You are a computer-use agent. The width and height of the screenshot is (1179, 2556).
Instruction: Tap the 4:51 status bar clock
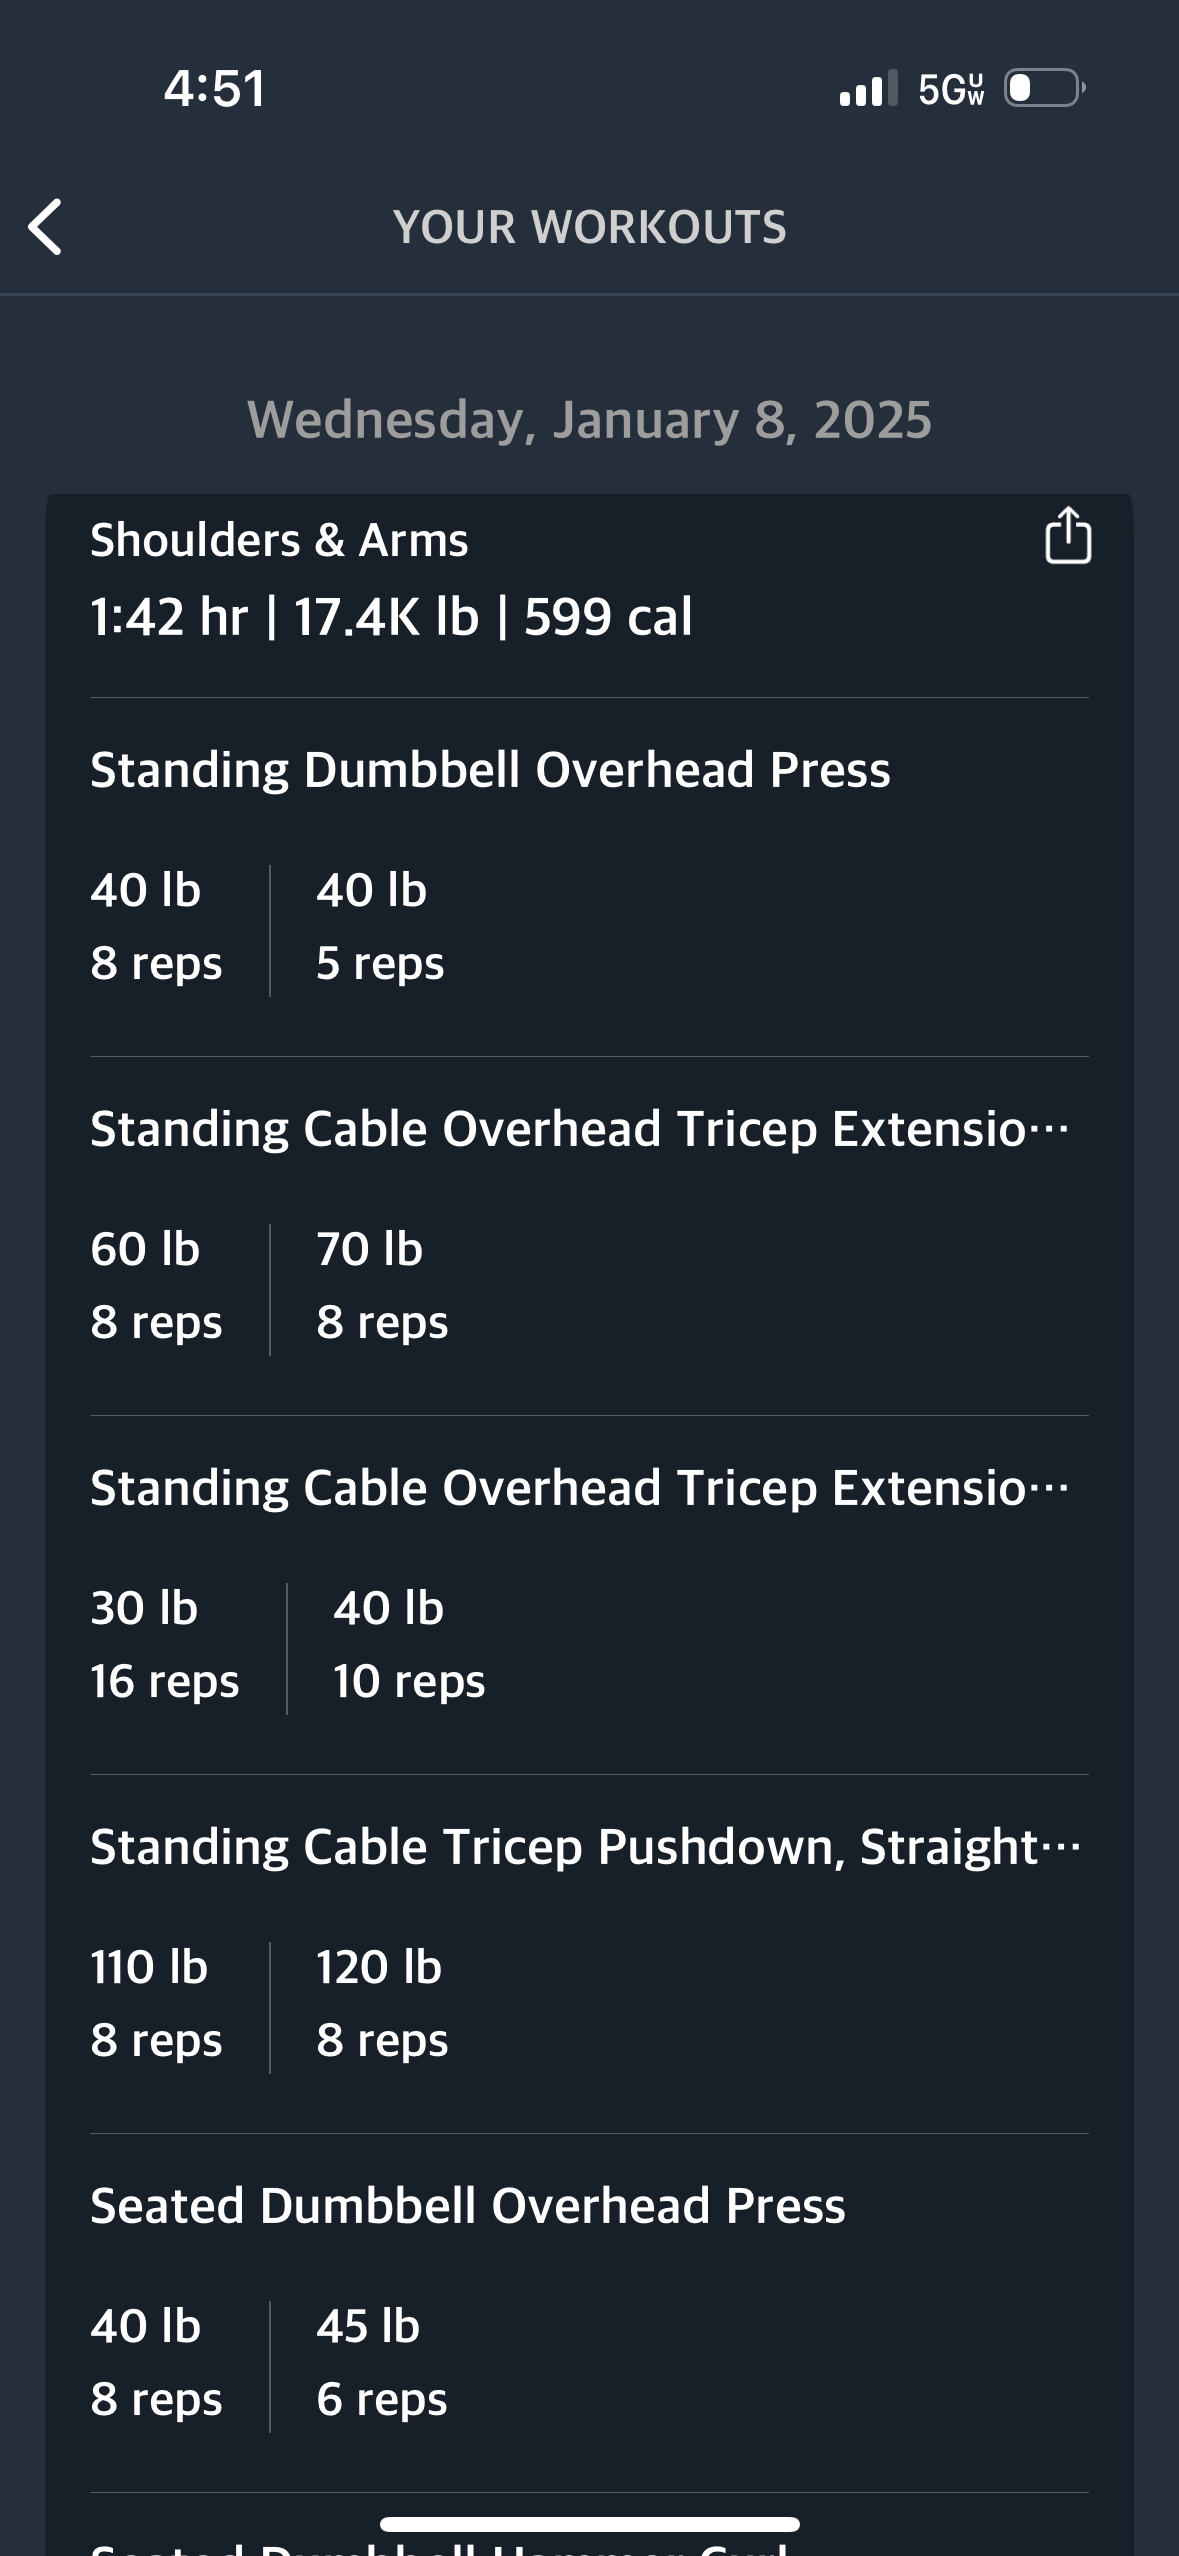tap(215, 89)
